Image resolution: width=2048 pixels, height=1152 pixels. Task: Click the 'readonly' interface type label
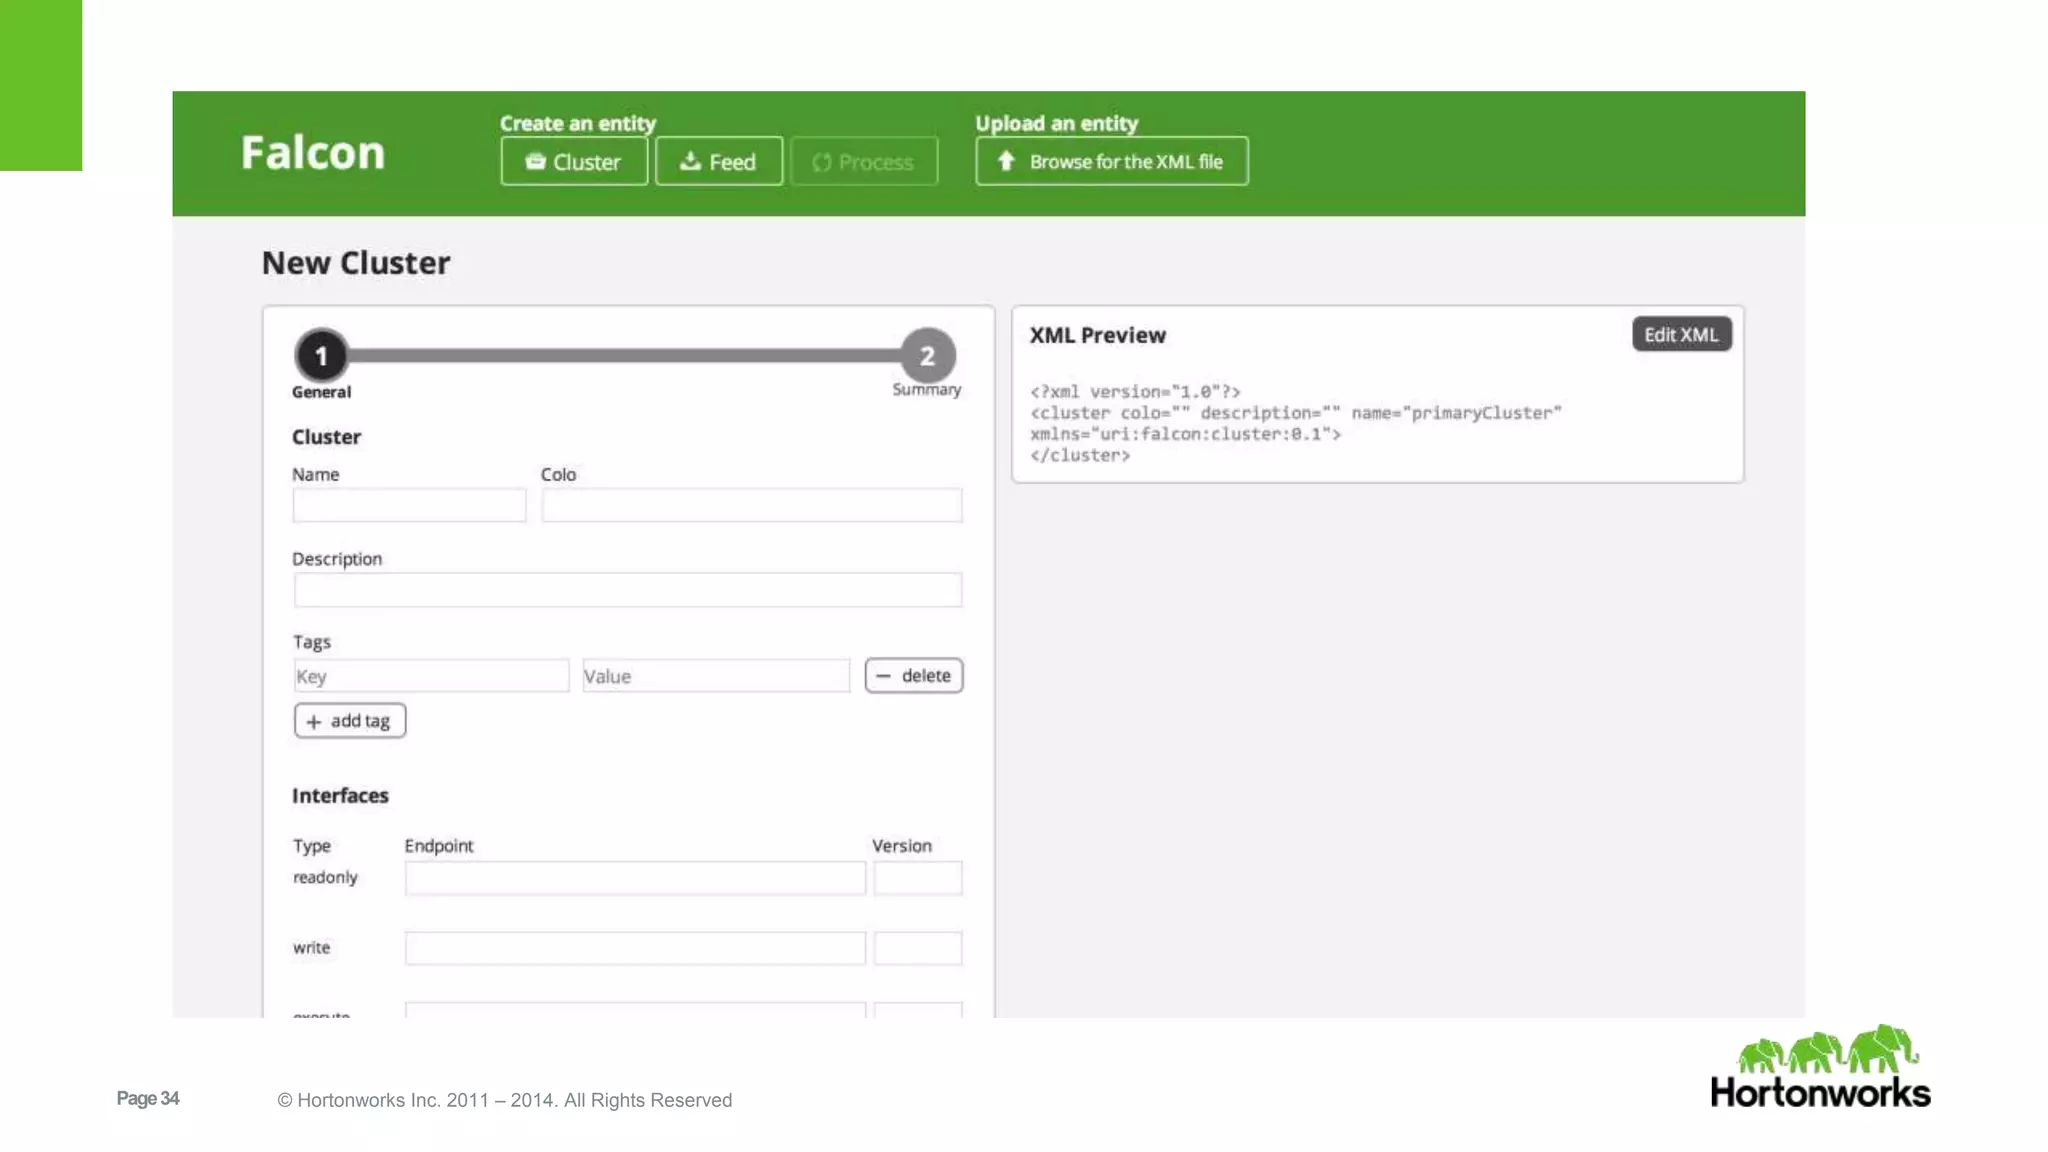click(x=325, y=877)
